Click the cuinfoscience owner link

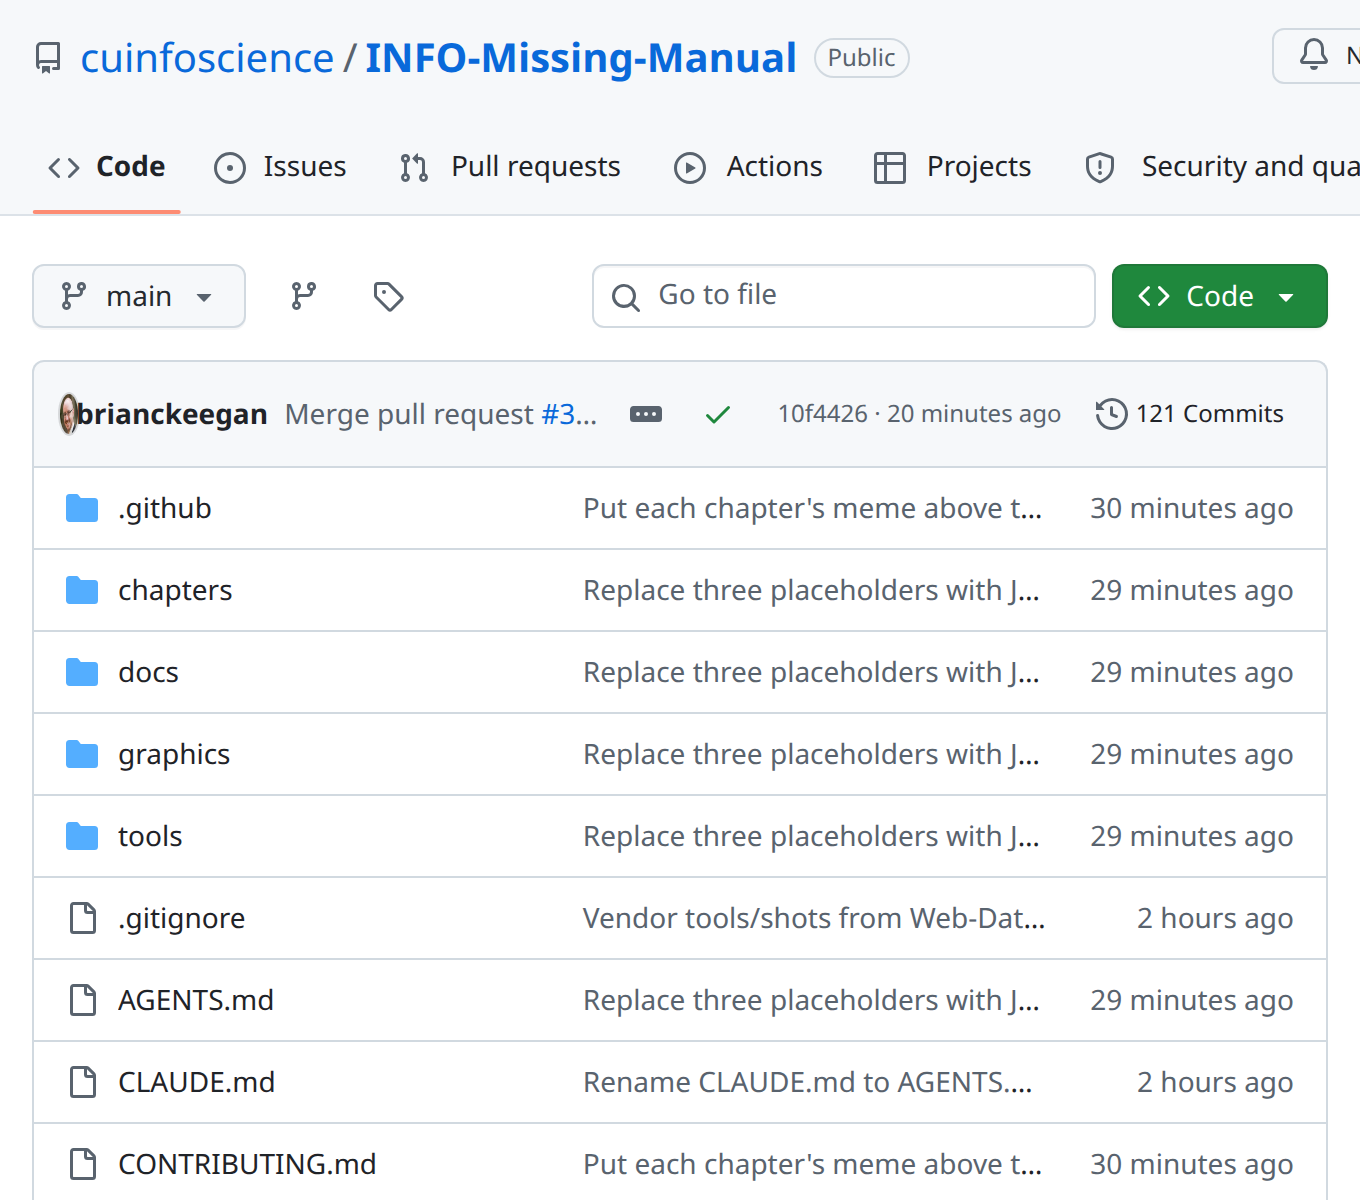[207, 58]
